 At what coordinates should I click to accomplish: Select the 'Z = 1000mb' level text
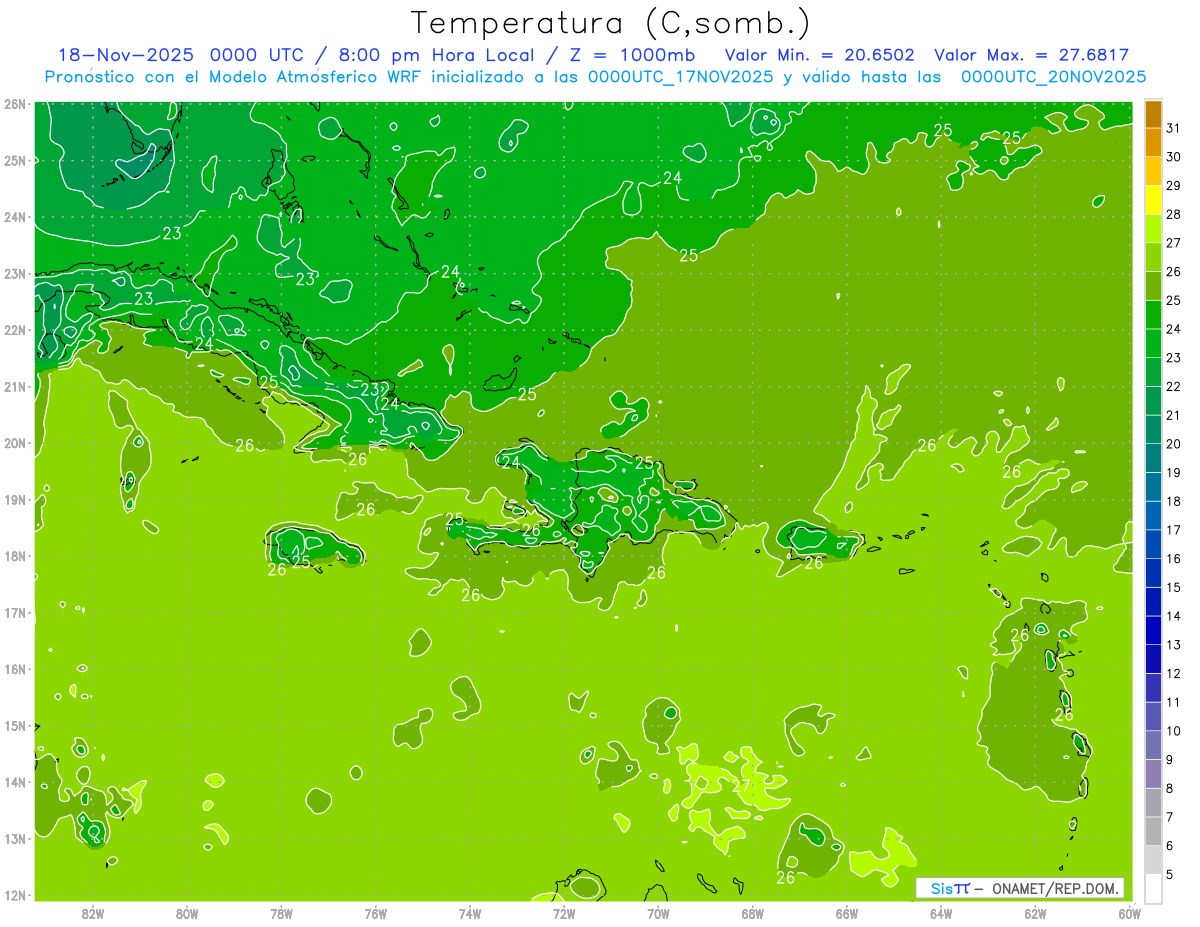click(x=633, y=55)
